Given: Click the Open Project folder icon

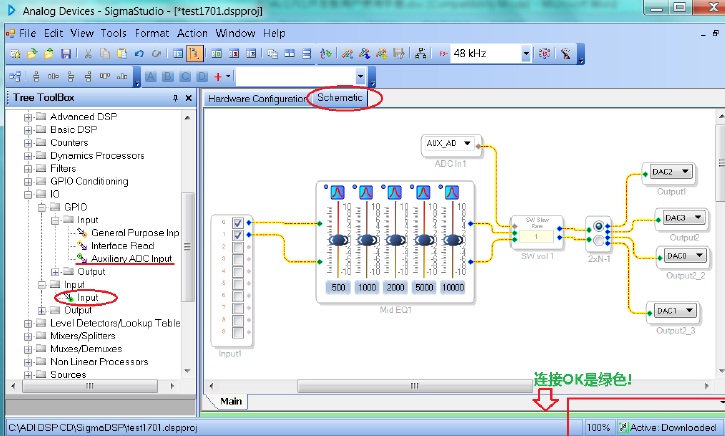Looking at the screenshot, I should (x=31, y=54).
